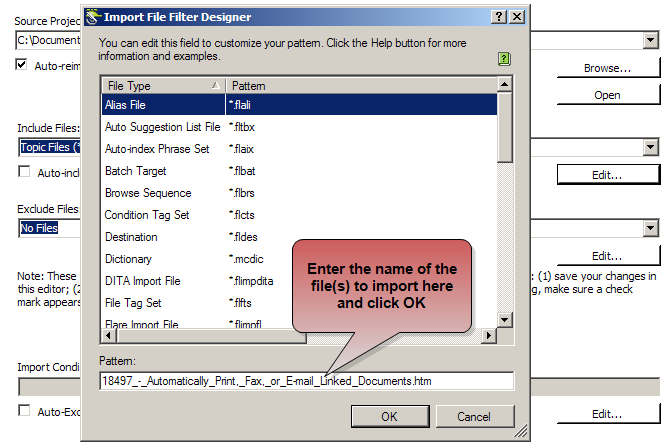Sort the list by File Type column header
This screenshot has width=668, height=443.
tap(162, 86)
